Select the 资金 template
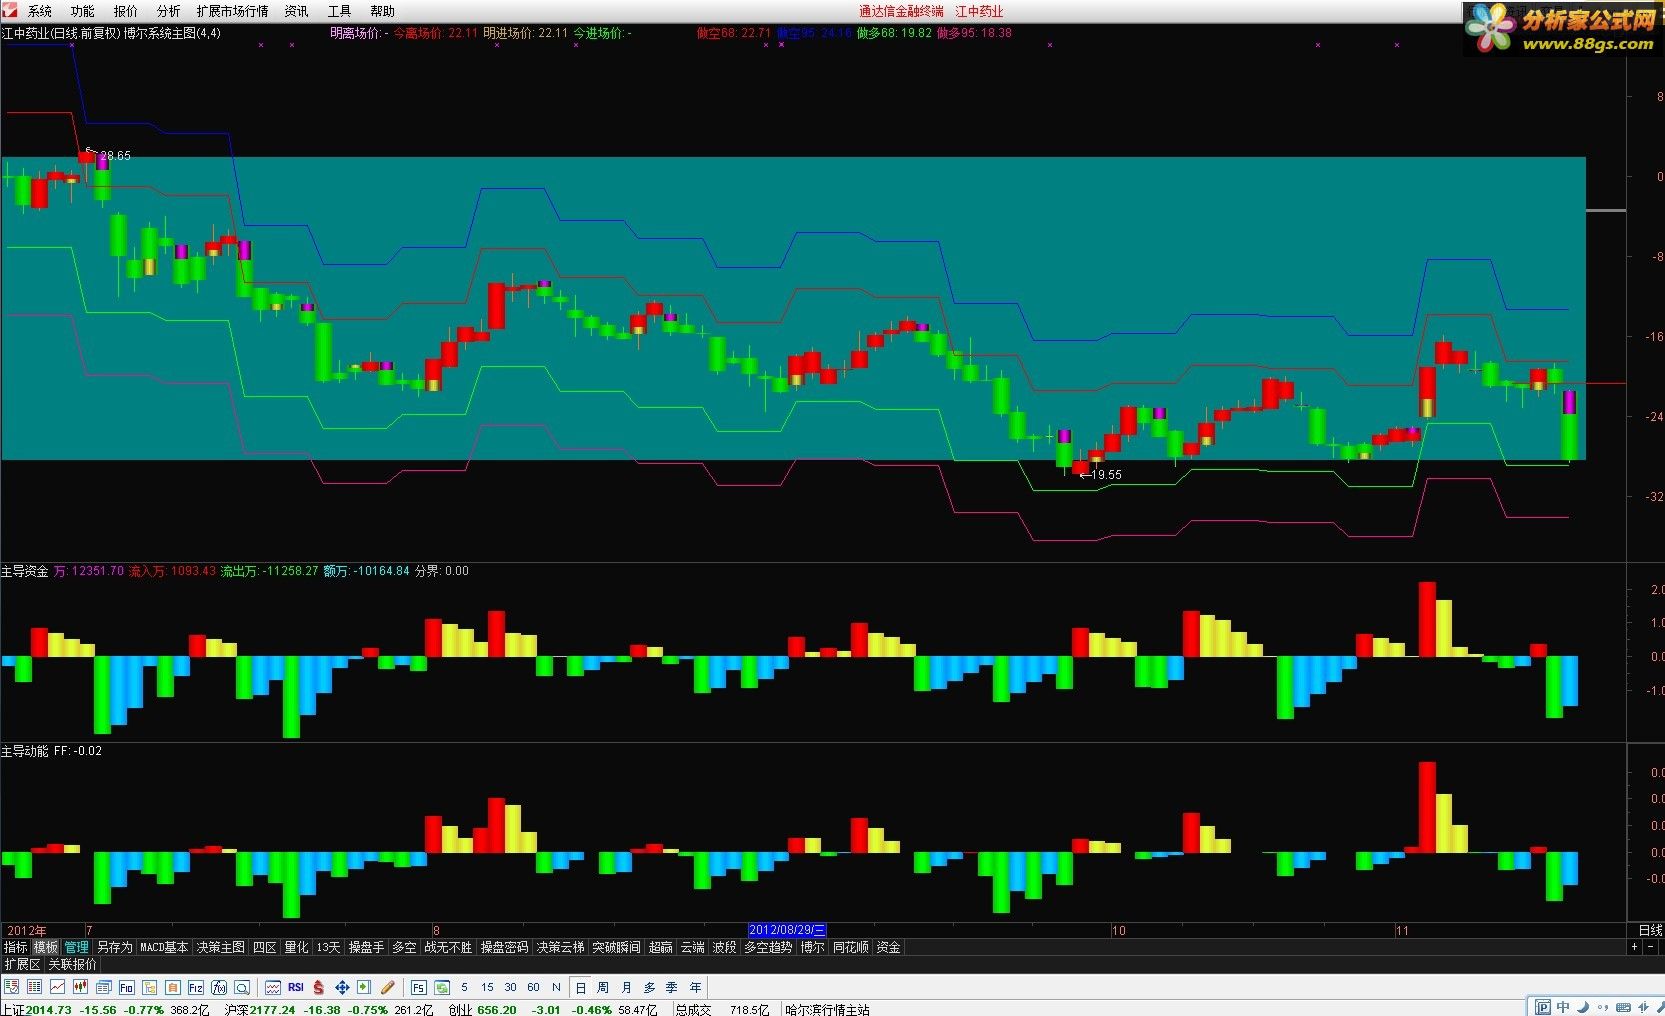 click(889, 947)
